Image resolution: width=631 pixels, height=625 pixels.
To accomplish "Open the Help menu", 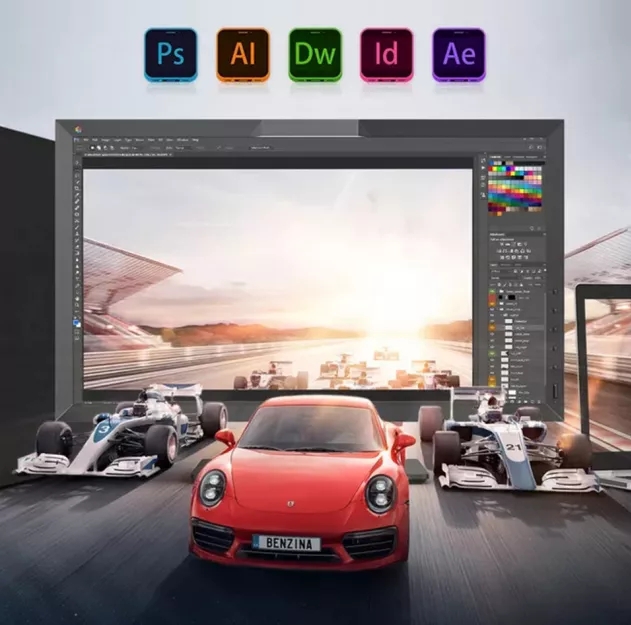I will (195, 140).
